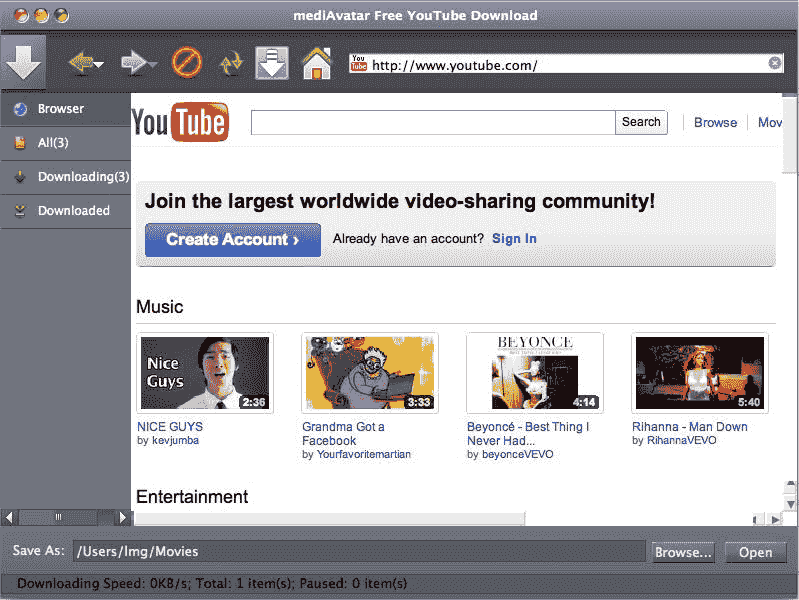Click the large download arrow button

(23, 62)
